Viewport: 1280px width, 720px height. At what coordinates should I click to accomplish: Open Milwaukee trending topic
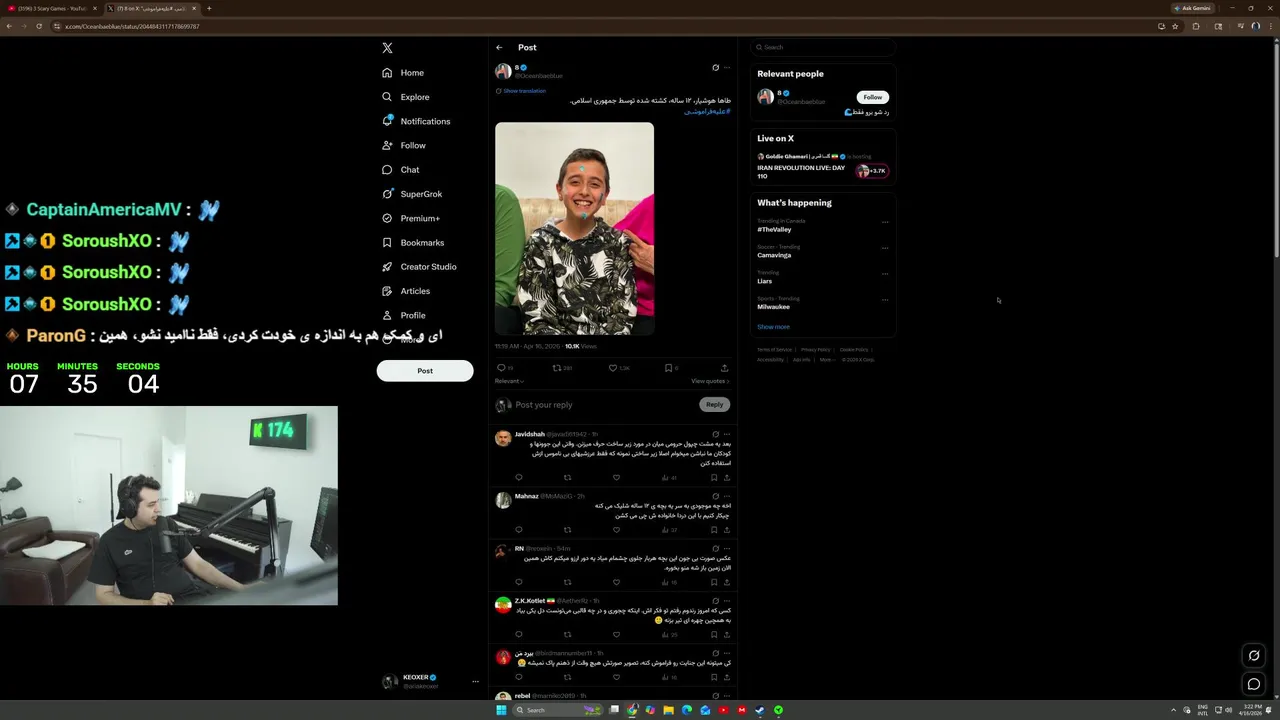coord(773,307)
